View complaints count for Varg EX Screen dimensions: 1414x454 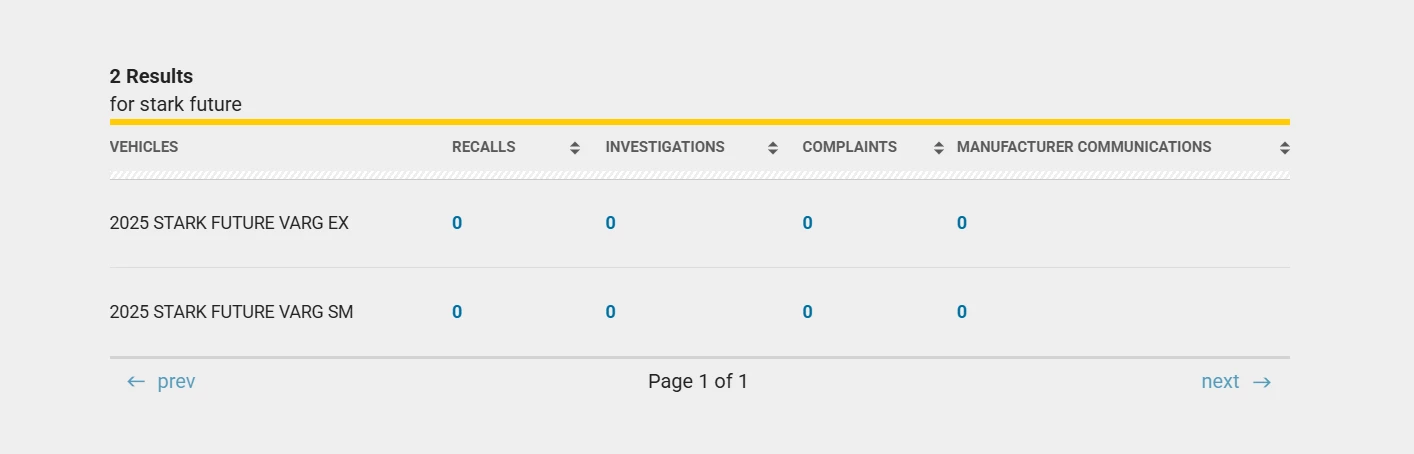(x=807, y=223)
